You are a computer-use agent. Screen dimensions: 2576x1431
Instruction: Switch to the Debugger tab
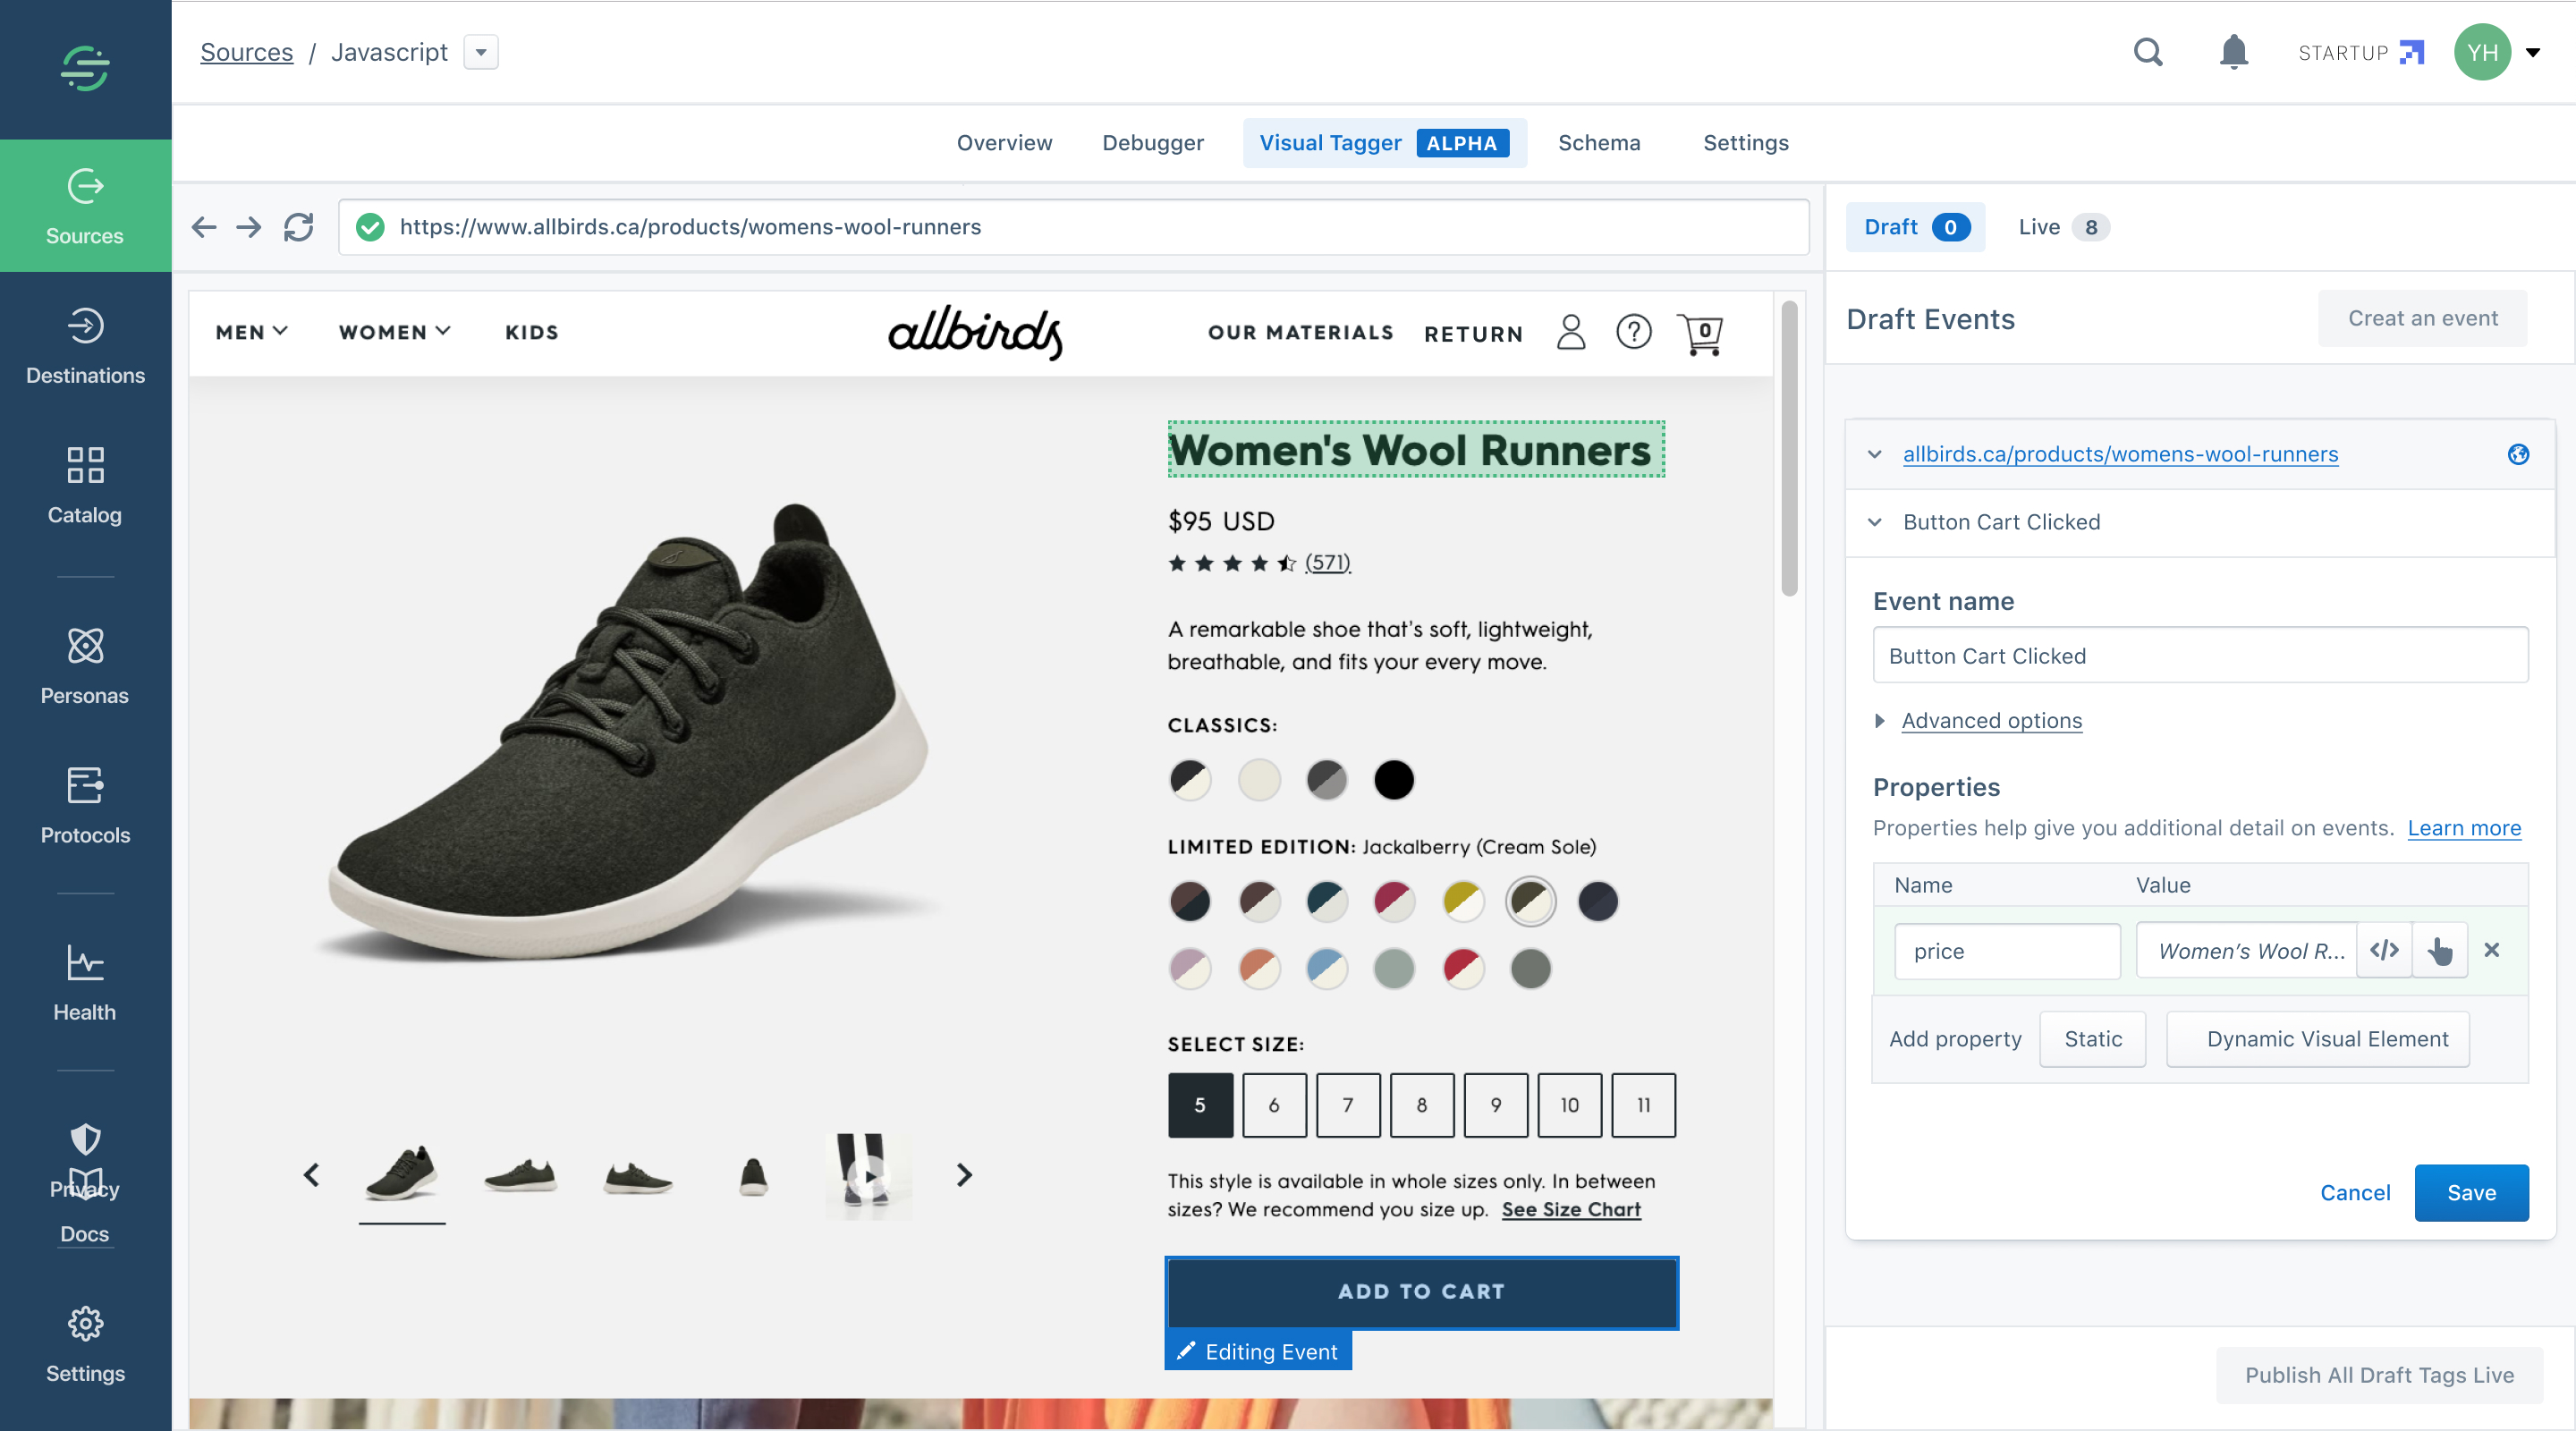[x=1153, y=143]
